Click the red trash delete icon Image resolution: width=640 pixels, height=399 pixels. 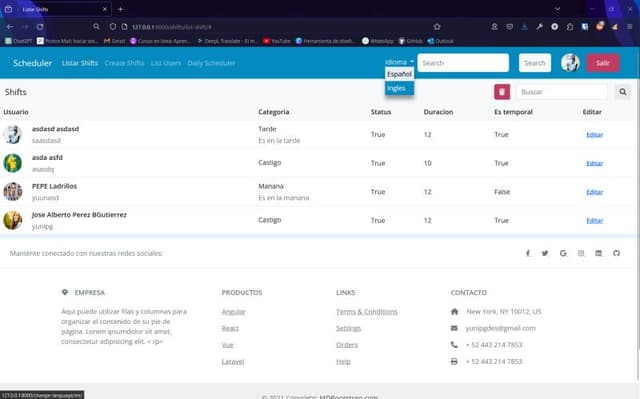[502, 92]
